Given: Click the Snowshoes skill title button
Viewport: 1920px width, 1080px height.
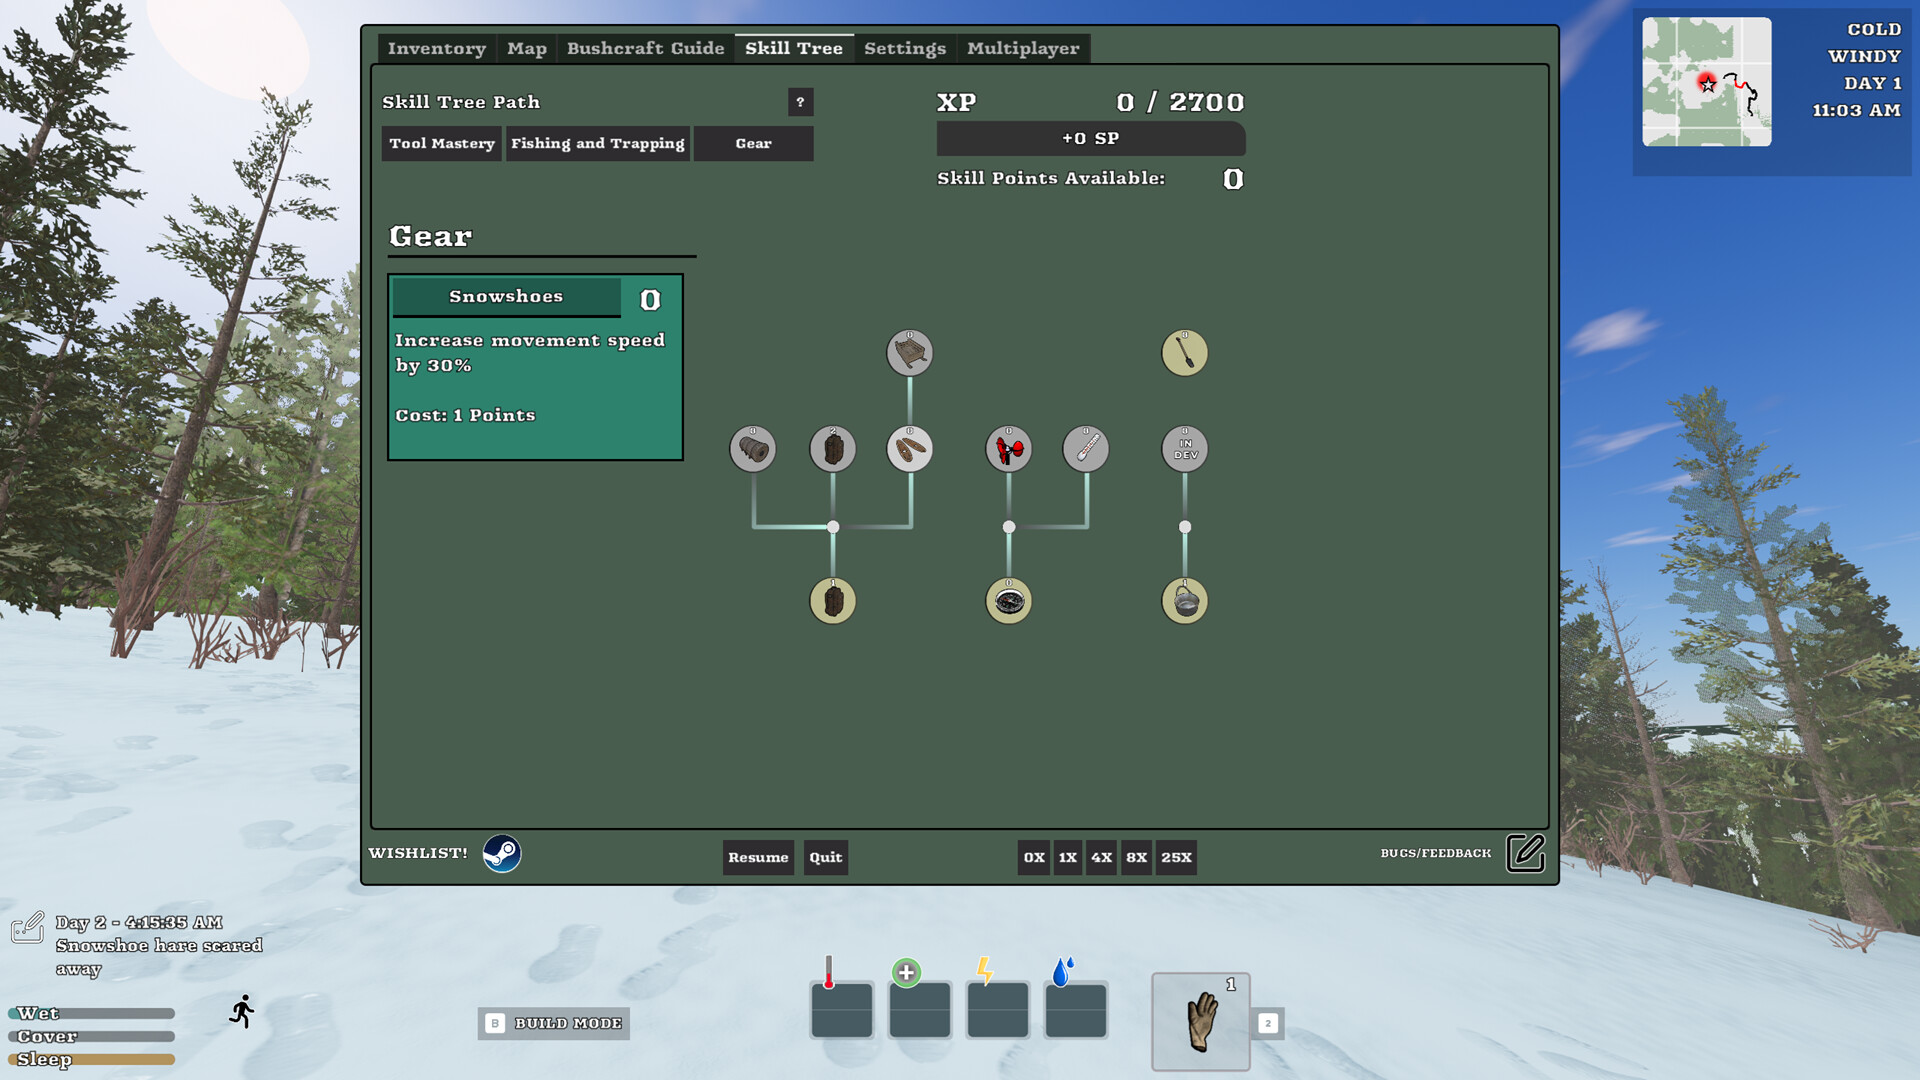Looking at the screenshot, I should click(x=506, y=297).
